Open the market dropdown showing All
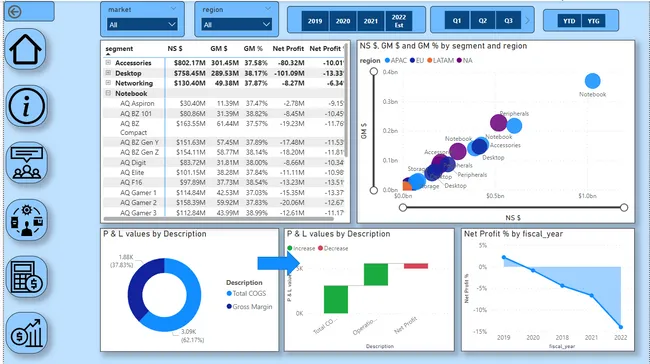This screenshot has width=650, height=364. point(142,25)
